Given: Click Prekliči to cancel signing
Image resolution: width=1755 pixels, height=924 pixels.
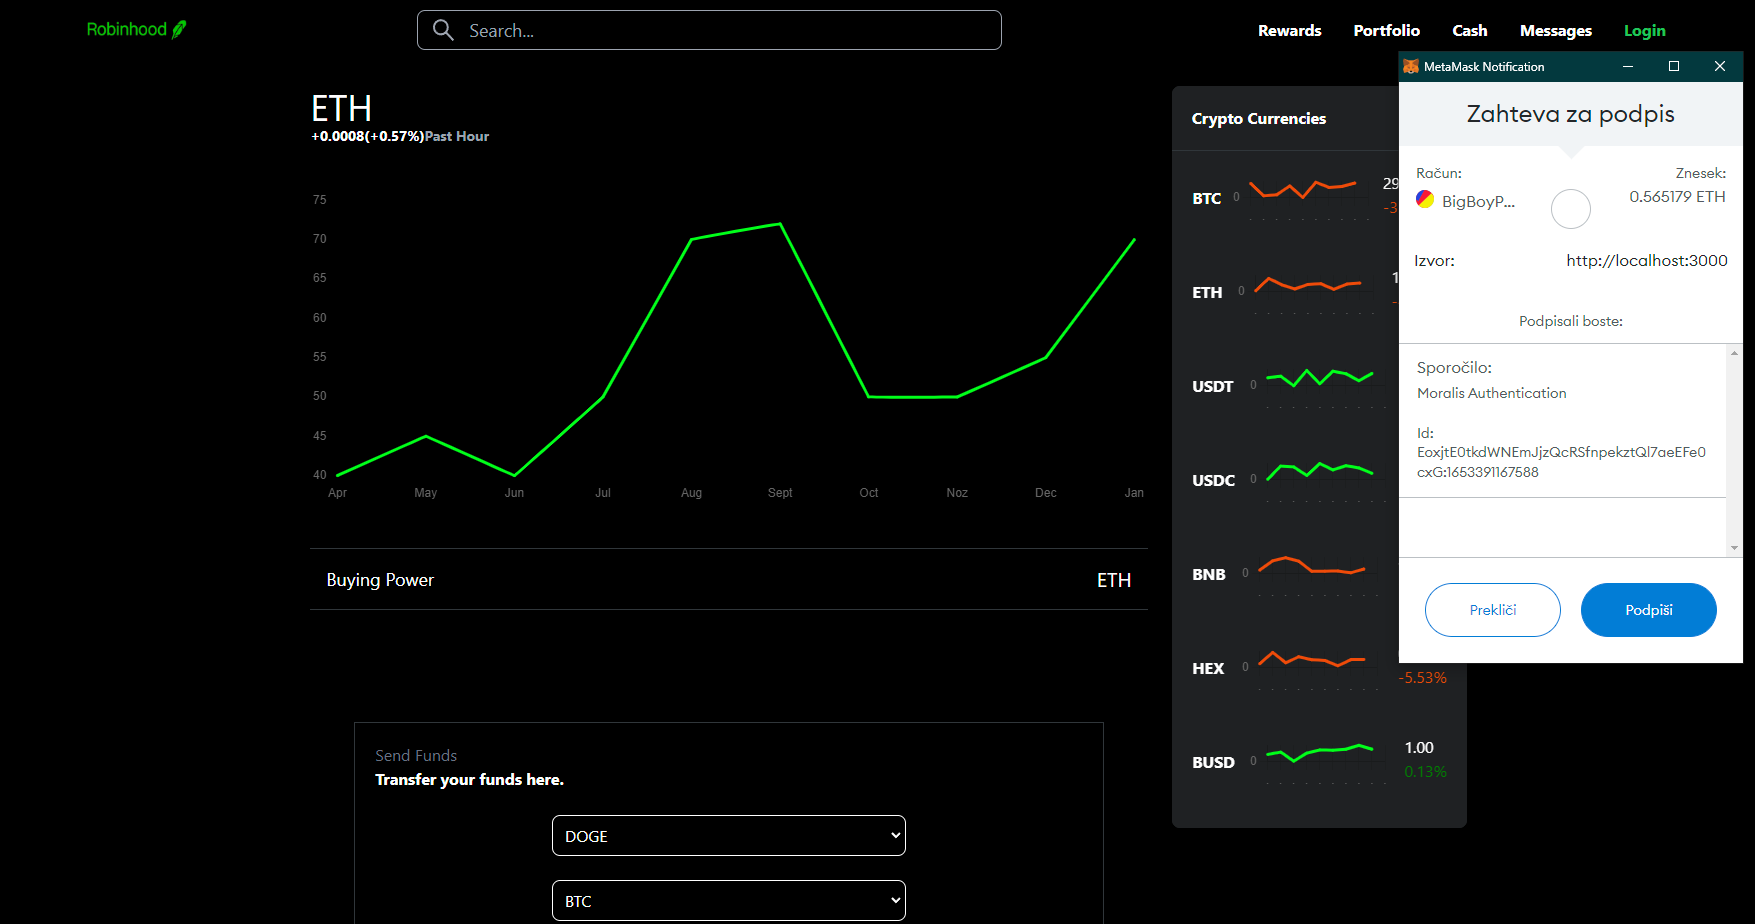Looking at the screenshot, I should click(1493, 610).
